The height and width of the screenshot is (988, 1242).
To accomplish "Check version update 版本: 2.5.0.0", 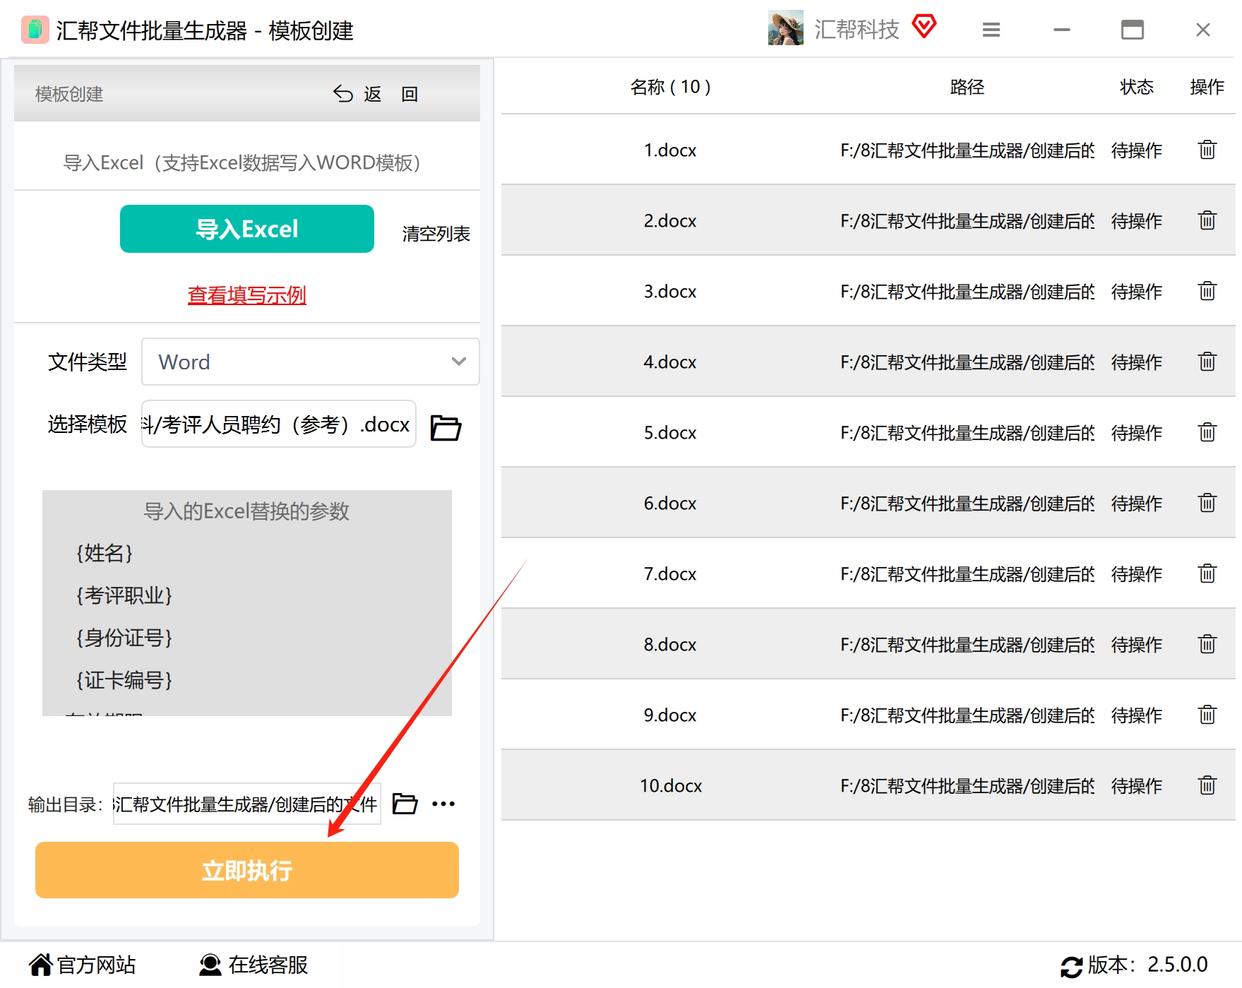I will click(1134, 965).
